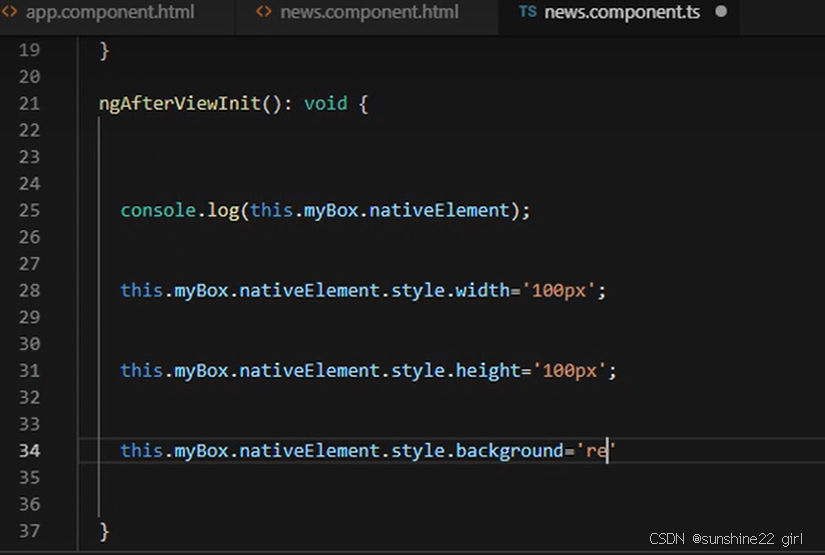825x555 pixels.
Task: Click the height property on line 31
Action: pos(488,371)
